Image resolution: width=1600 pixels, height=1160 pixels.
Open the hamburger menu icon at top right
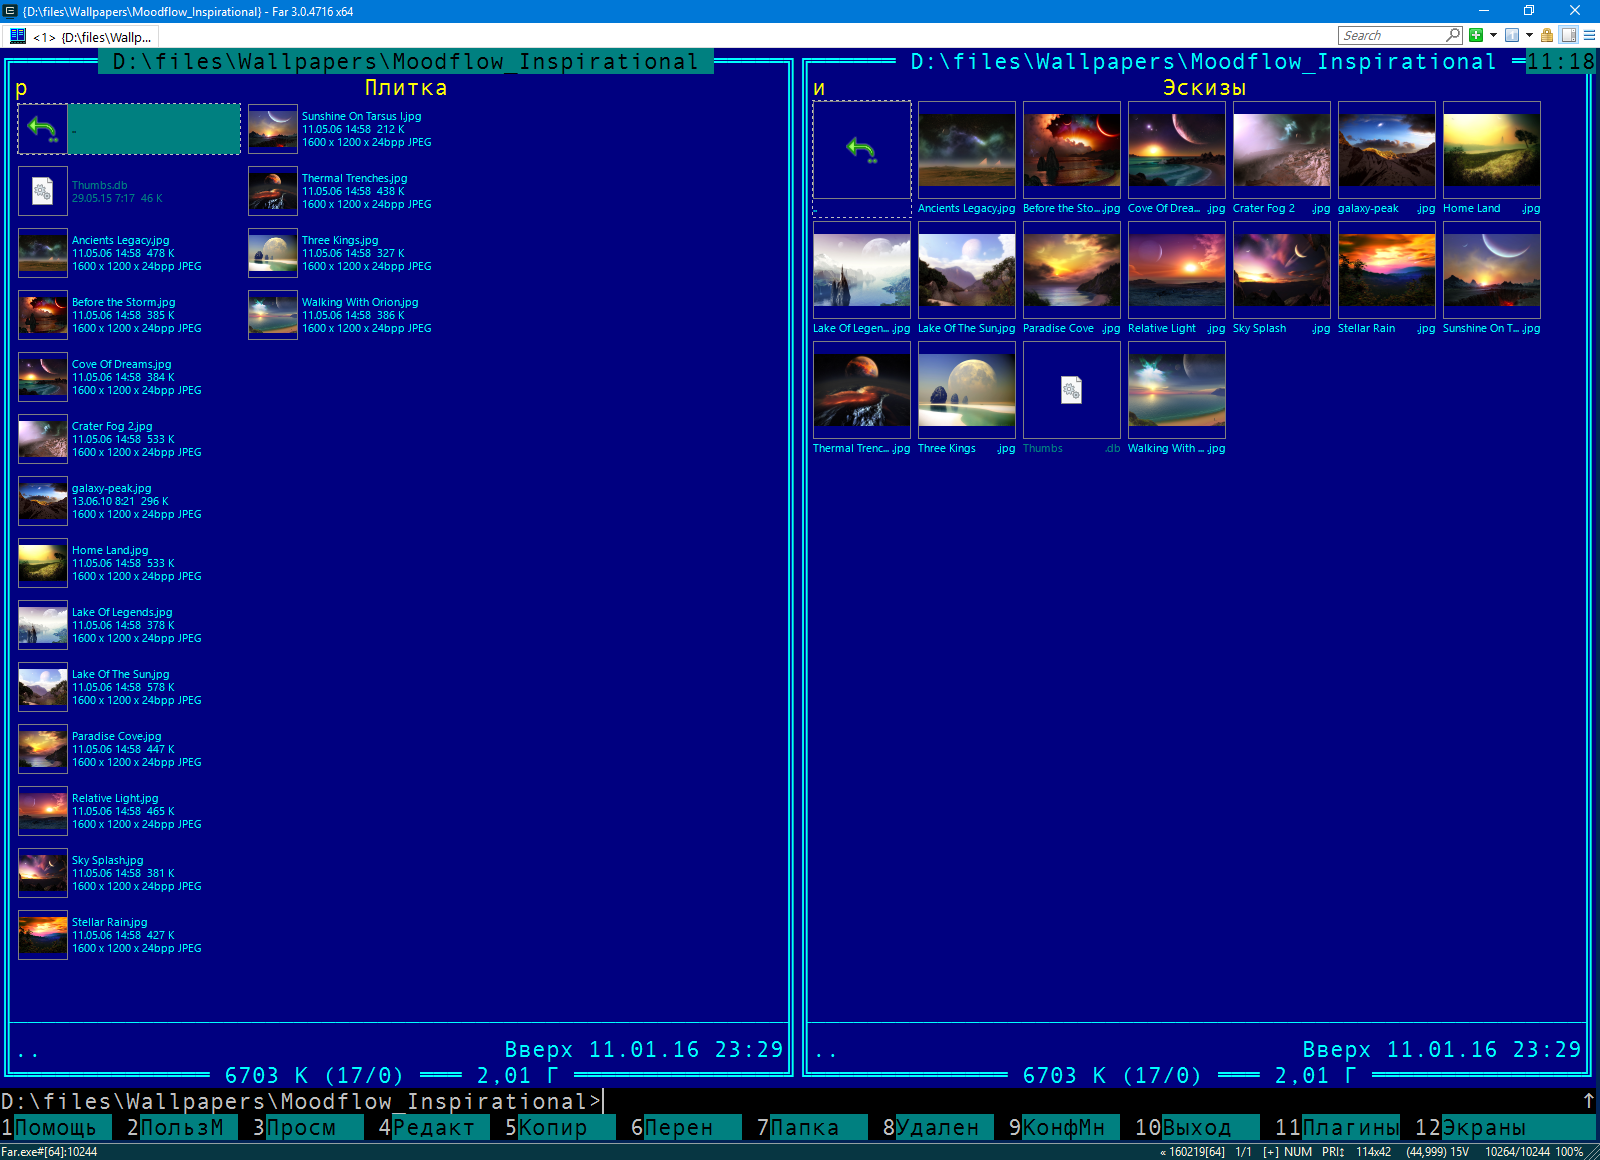(1589, 35)
